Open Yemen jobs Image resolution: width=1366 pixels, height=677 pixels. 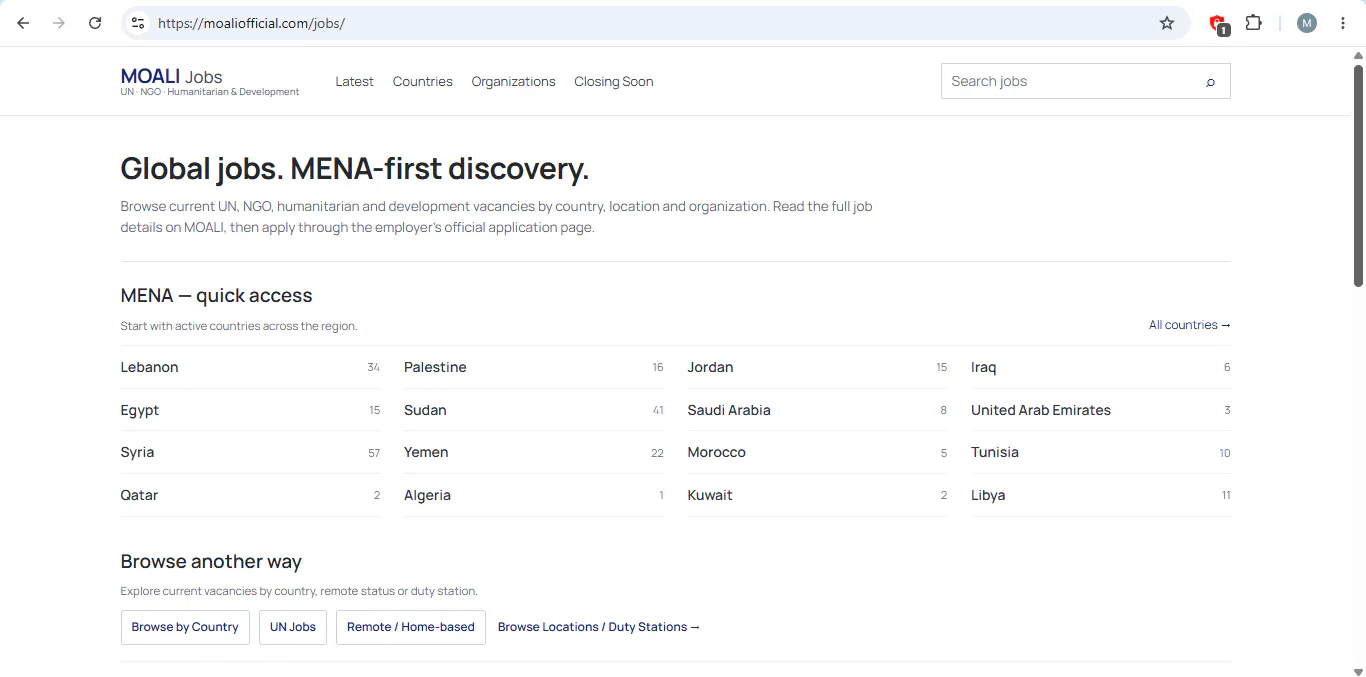click(534, 453)
